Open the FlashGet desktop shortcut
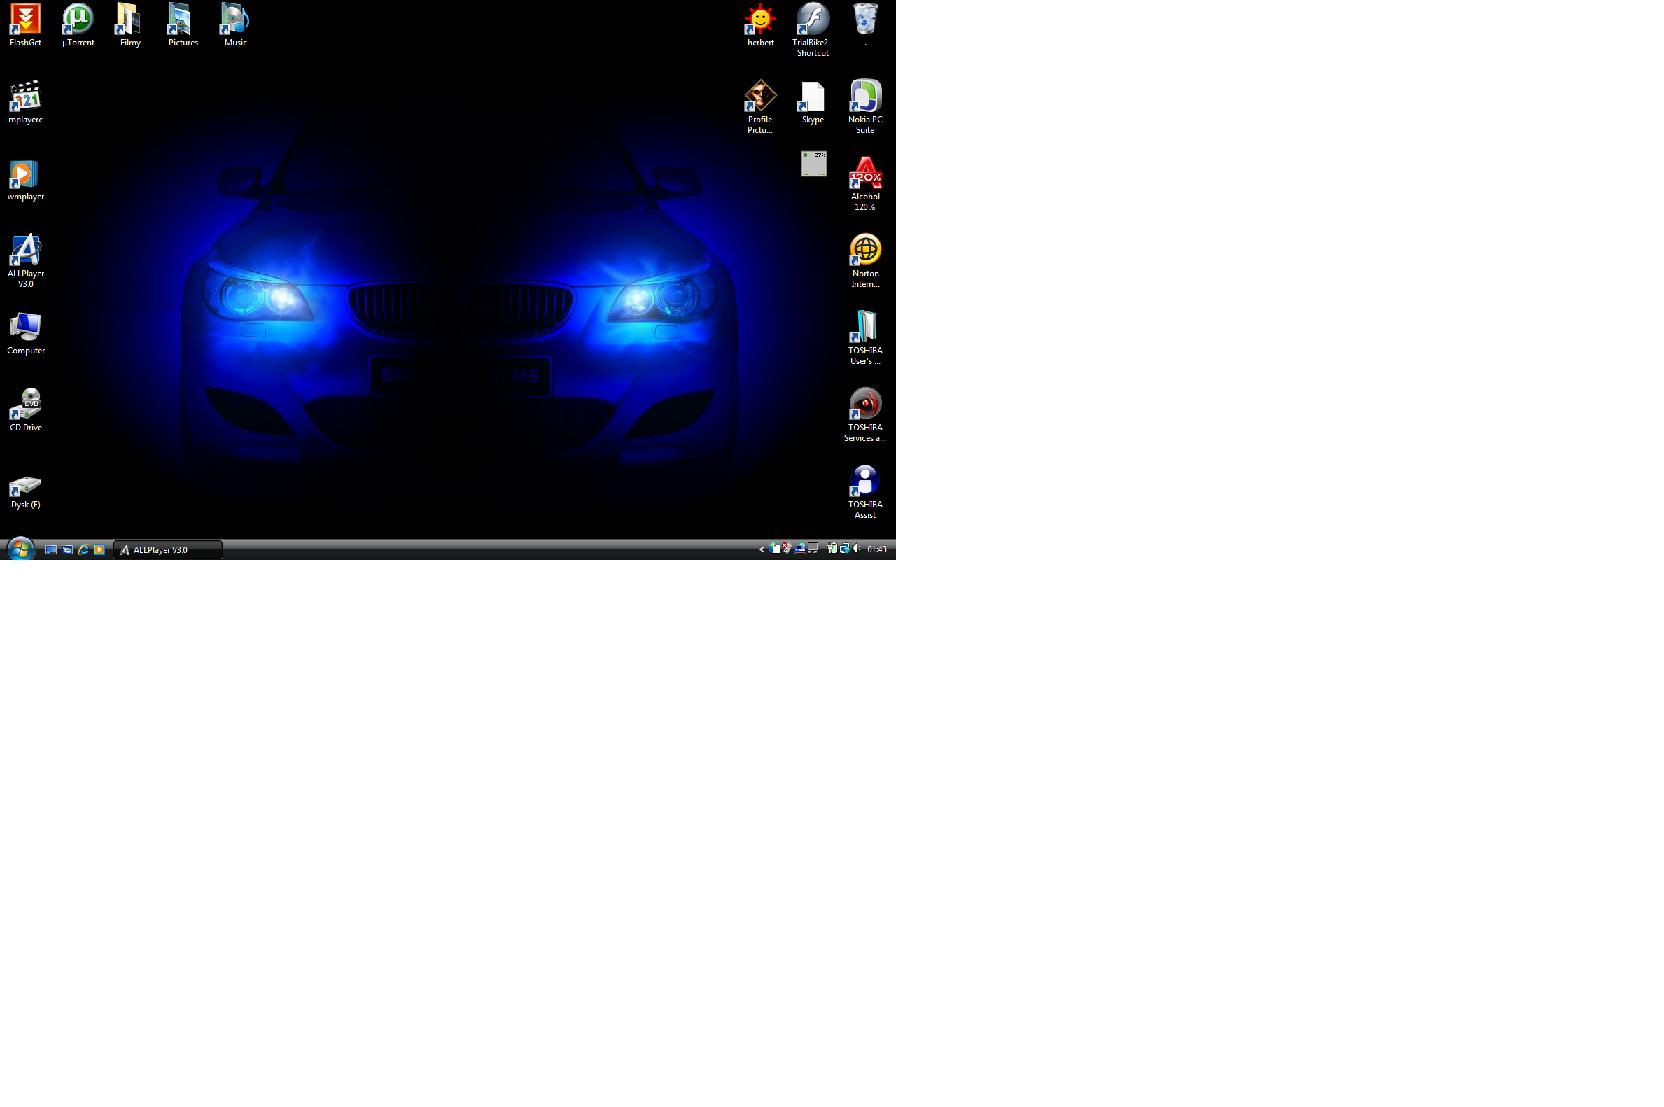This screenshot has height=1107, width=1664. 25,21
